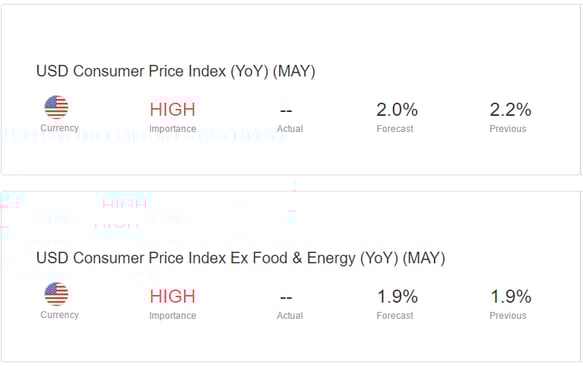Screen dimensions: 583x366
Task: Click the HIGH importance badge in the second card
Action: coord(173,296)
